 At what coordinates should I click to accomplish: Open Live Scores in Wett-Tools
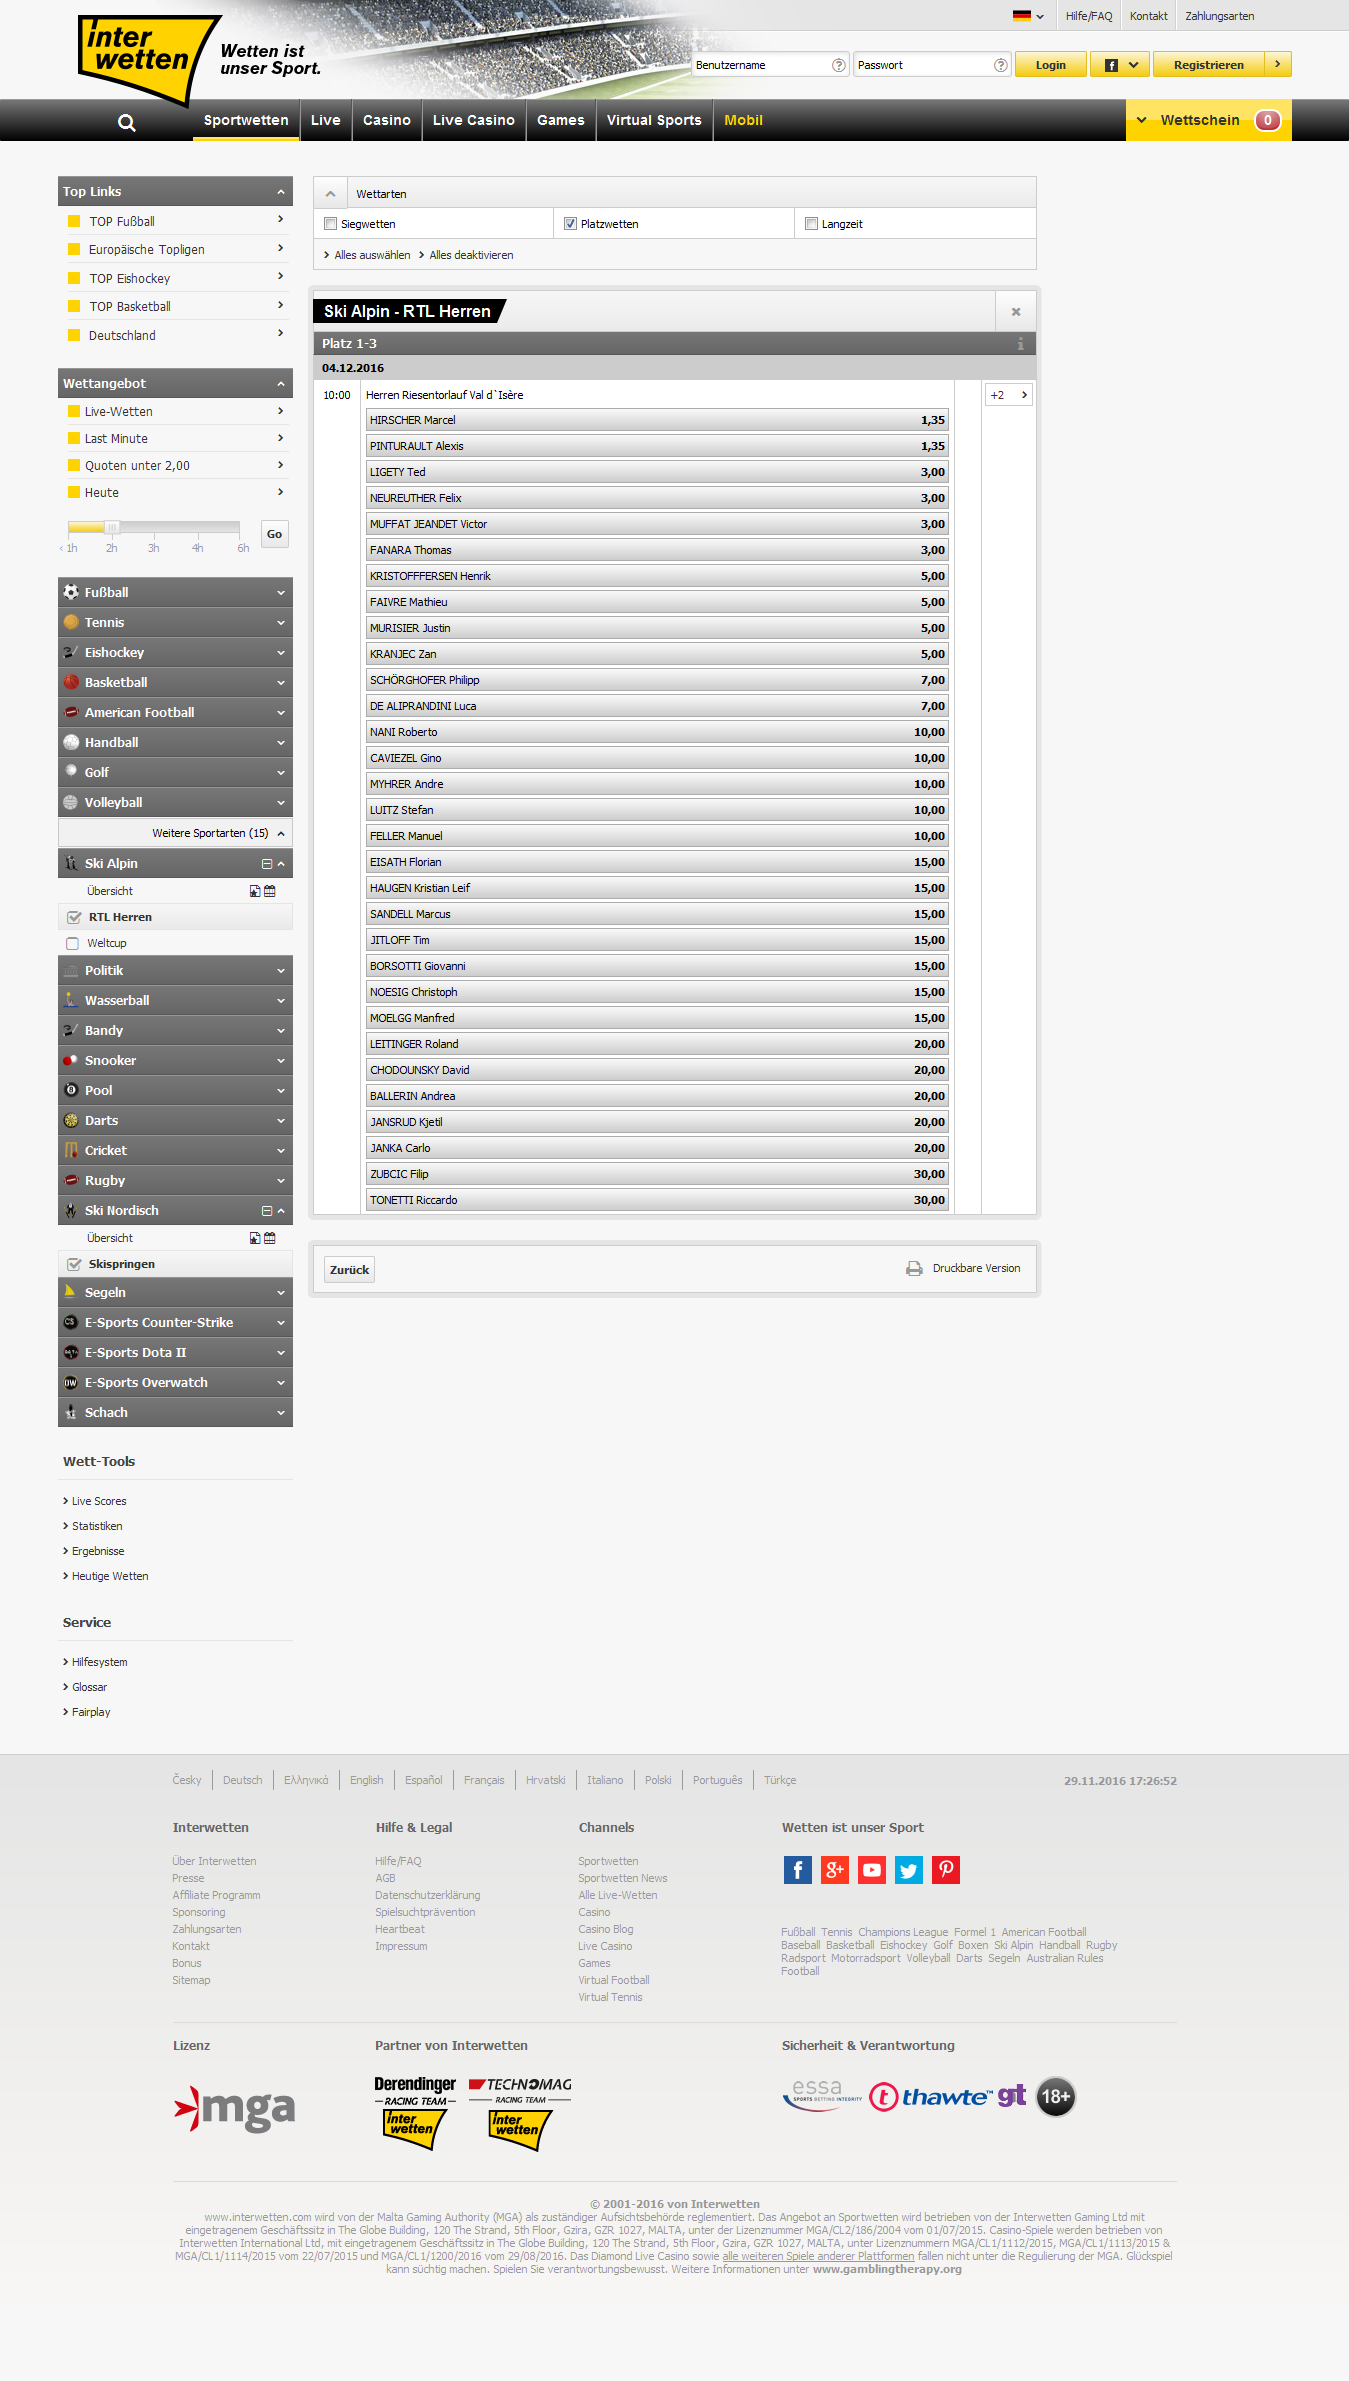(x=99, y=1501)
